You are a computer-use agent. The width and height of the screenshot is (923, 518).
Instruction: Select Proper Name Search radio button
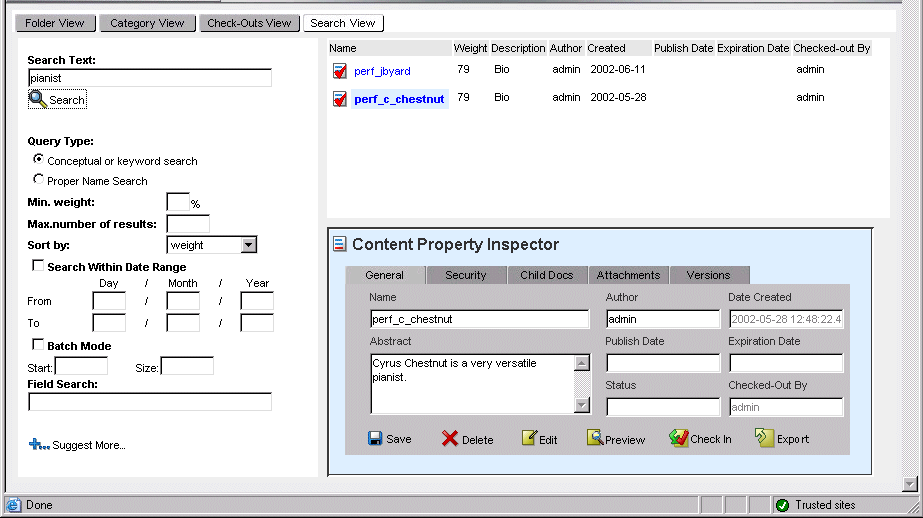click(38, 179)
